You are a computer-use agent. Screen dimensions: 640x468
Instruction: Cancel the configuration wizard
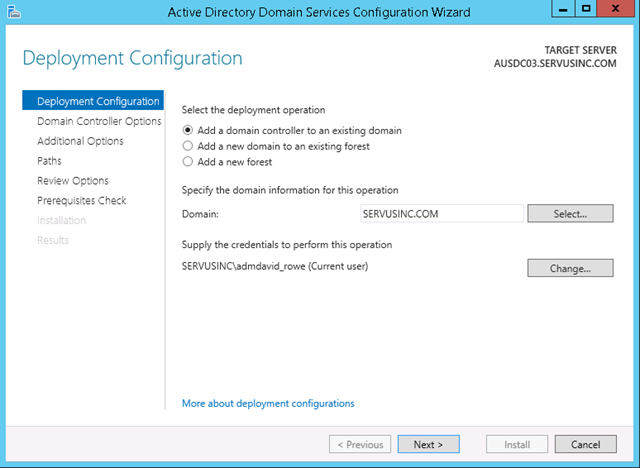pyautogui.click(x=586, y=444)
